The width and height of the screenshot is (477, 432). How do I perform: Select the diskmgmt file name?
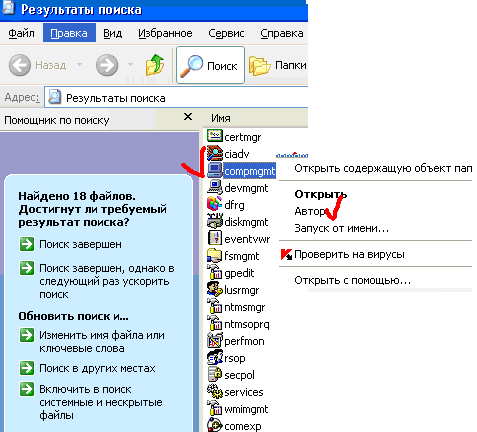click(246, 222)
